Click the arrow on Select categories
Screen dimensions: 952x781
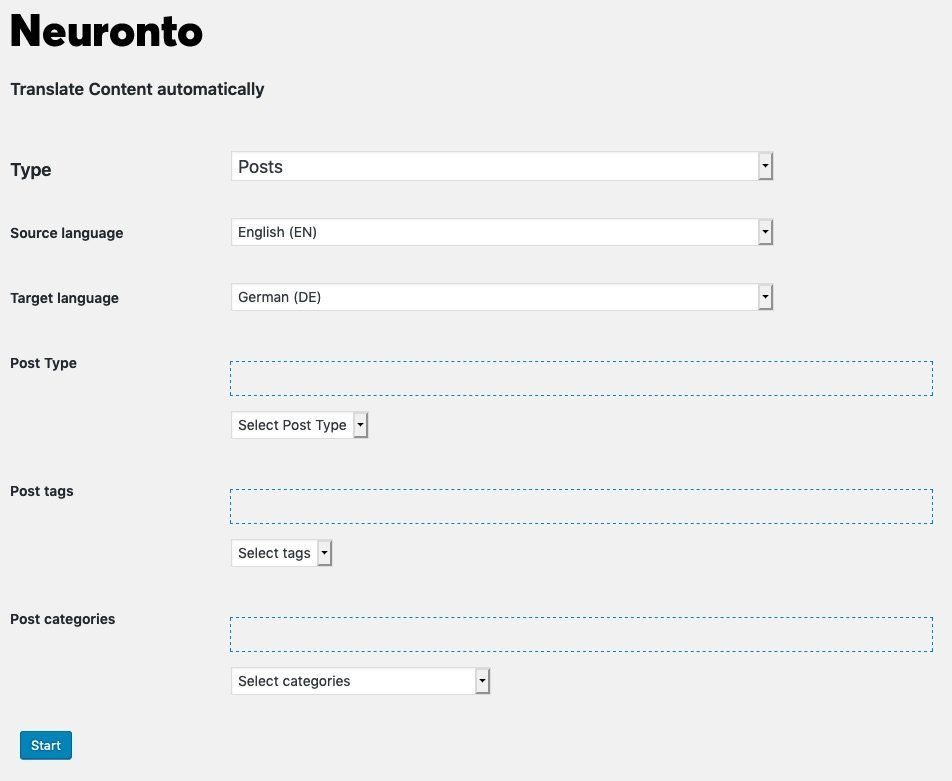coord(483,681)
